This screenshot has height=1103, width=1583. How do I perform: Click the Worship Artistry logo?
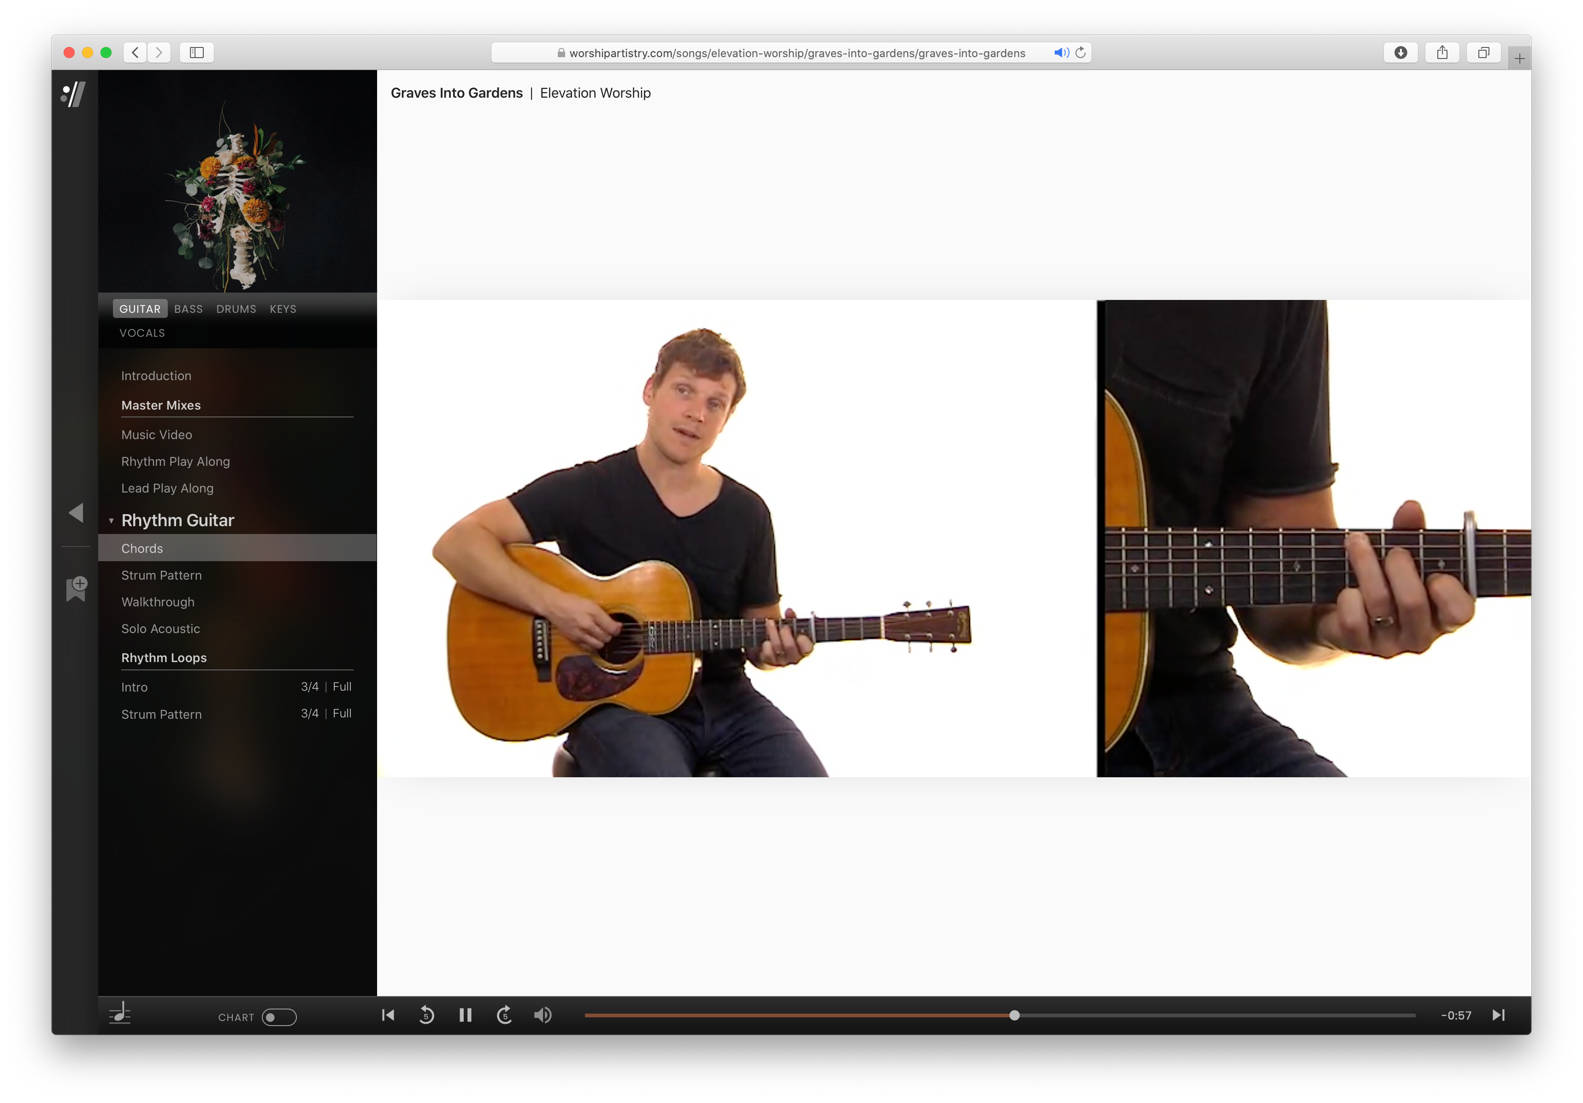74,94
